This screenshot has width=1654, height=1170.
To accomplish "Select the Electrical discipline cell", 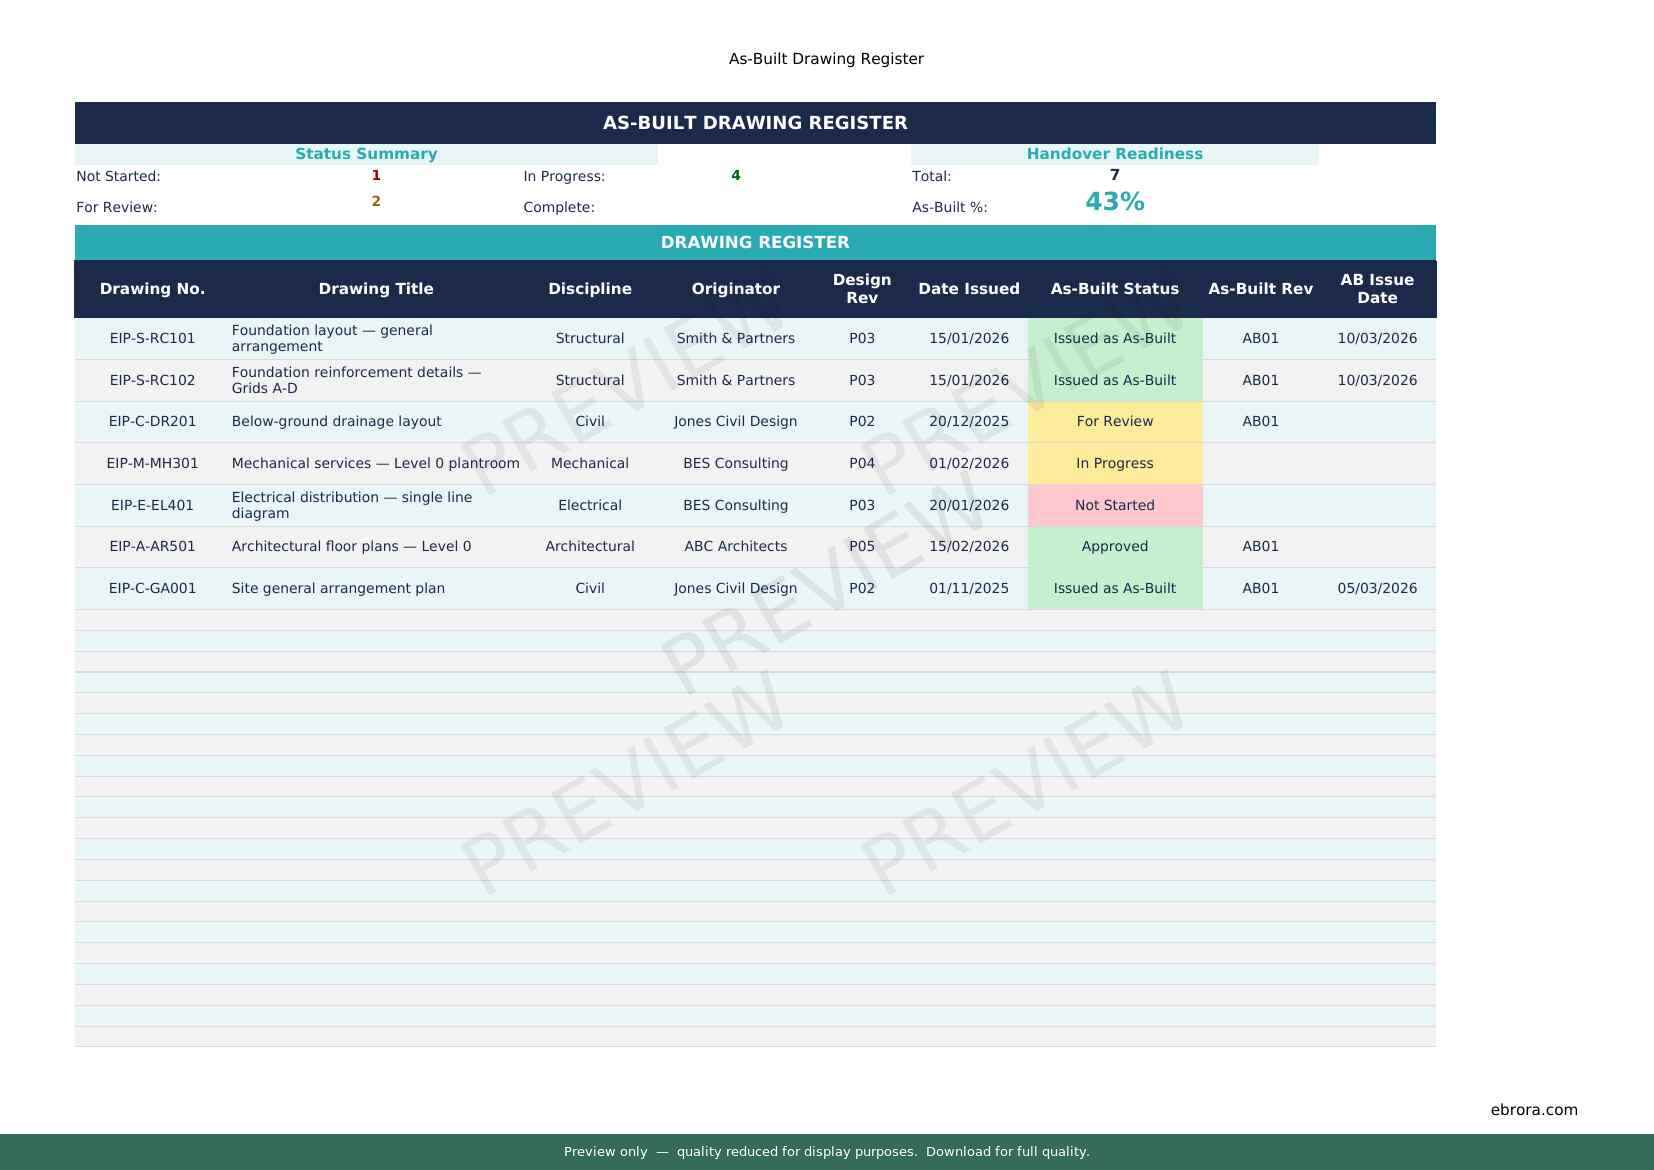I will point(589,505).
